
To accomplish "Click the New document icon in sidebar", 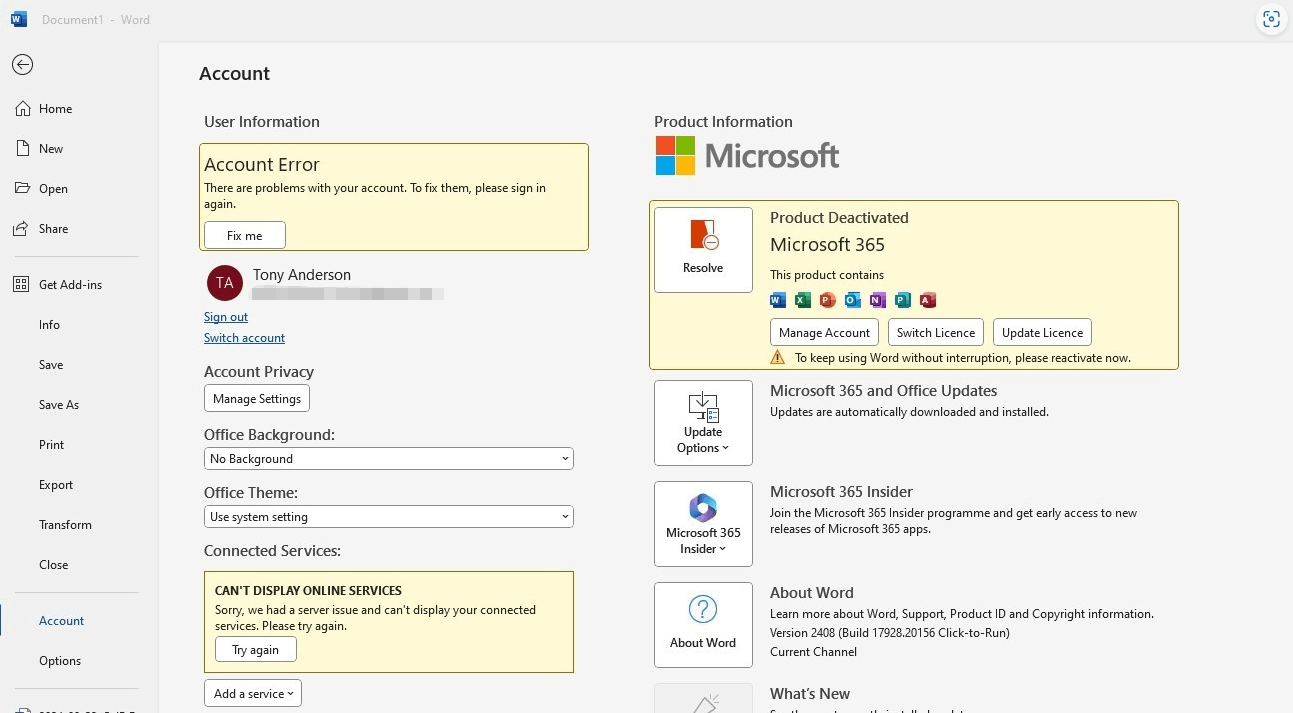I will pos(22,148).
